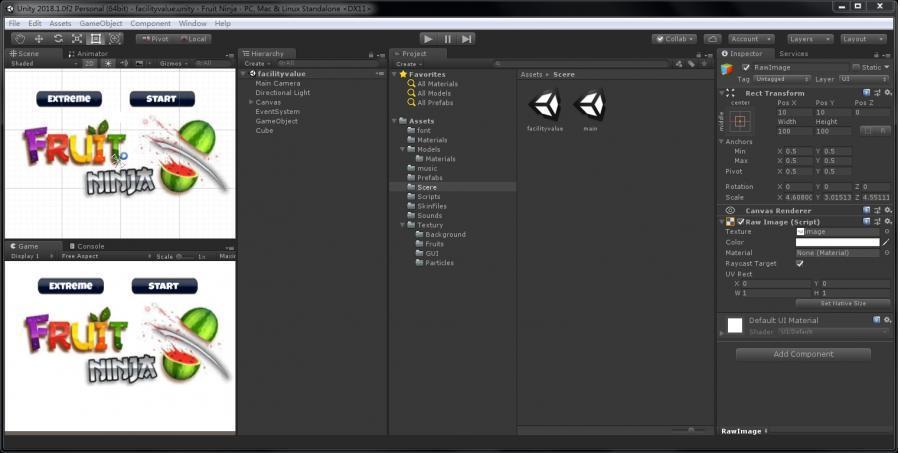This screenshot has height=453, width=900.
Task: Click the anchor presets square icon
Action: click(x=740, y=121)
